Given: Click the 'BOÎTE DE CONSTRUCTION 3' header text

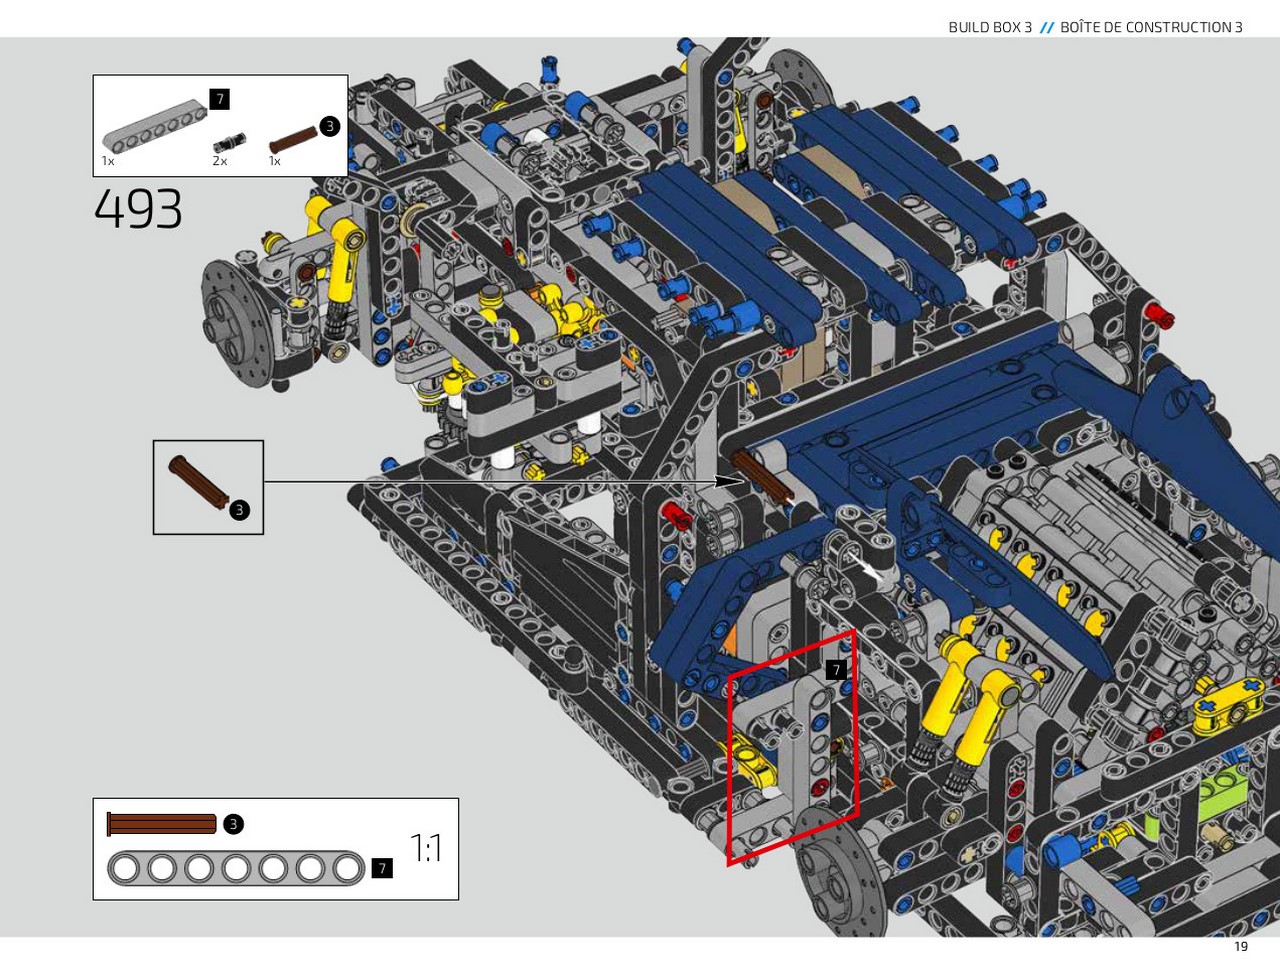Looking at the screenshot, I should tap(1151, 27).
